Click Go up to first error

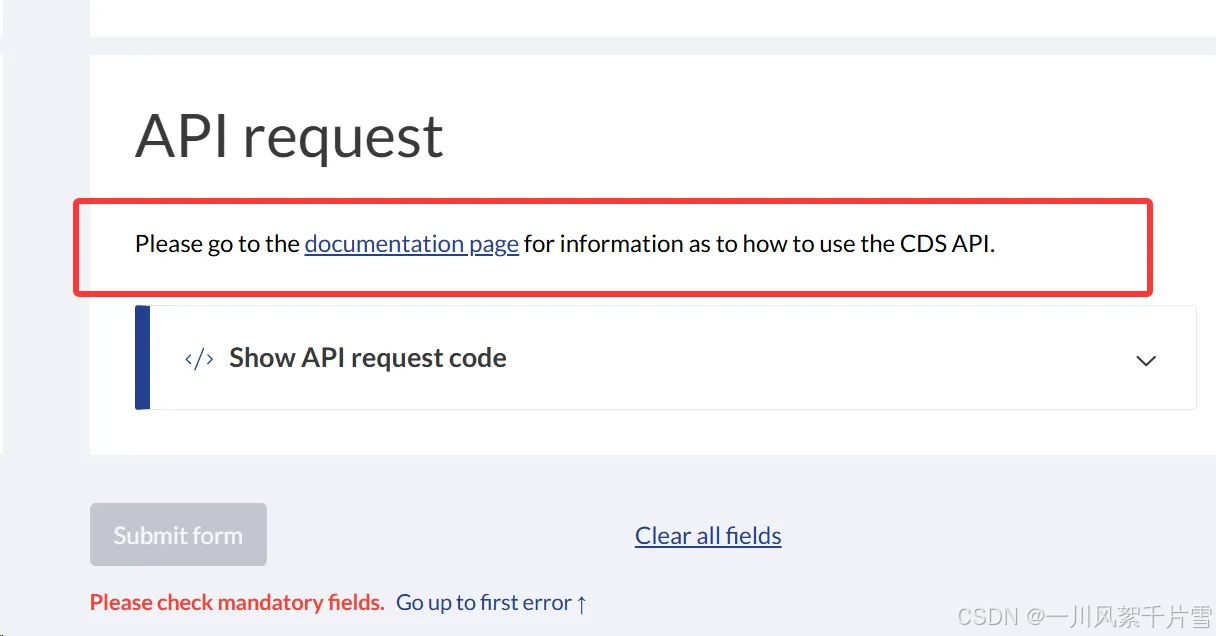pyautogui.click(x=483, y=603)
